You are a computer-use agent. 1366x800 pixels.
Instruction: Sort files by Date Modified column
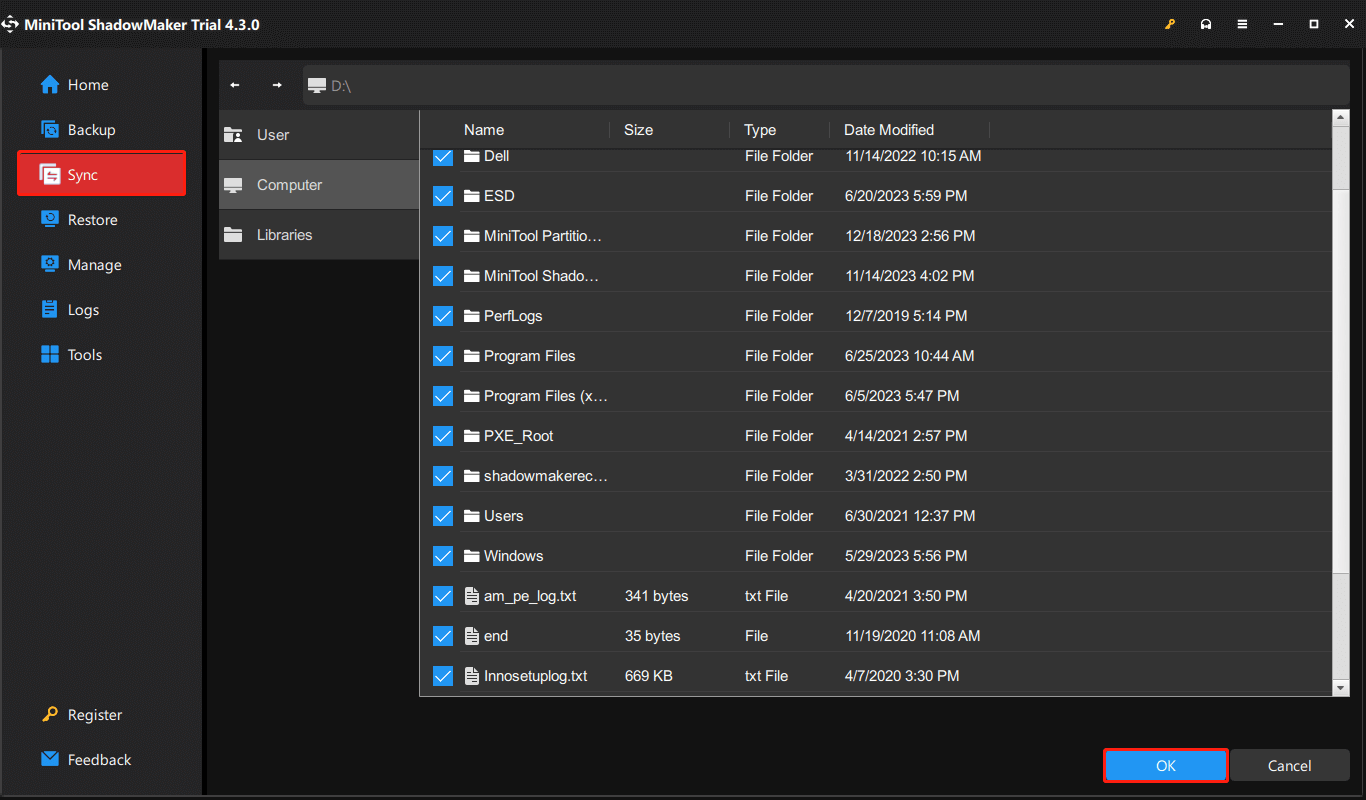pyautogui.click(x=888, y=129)
